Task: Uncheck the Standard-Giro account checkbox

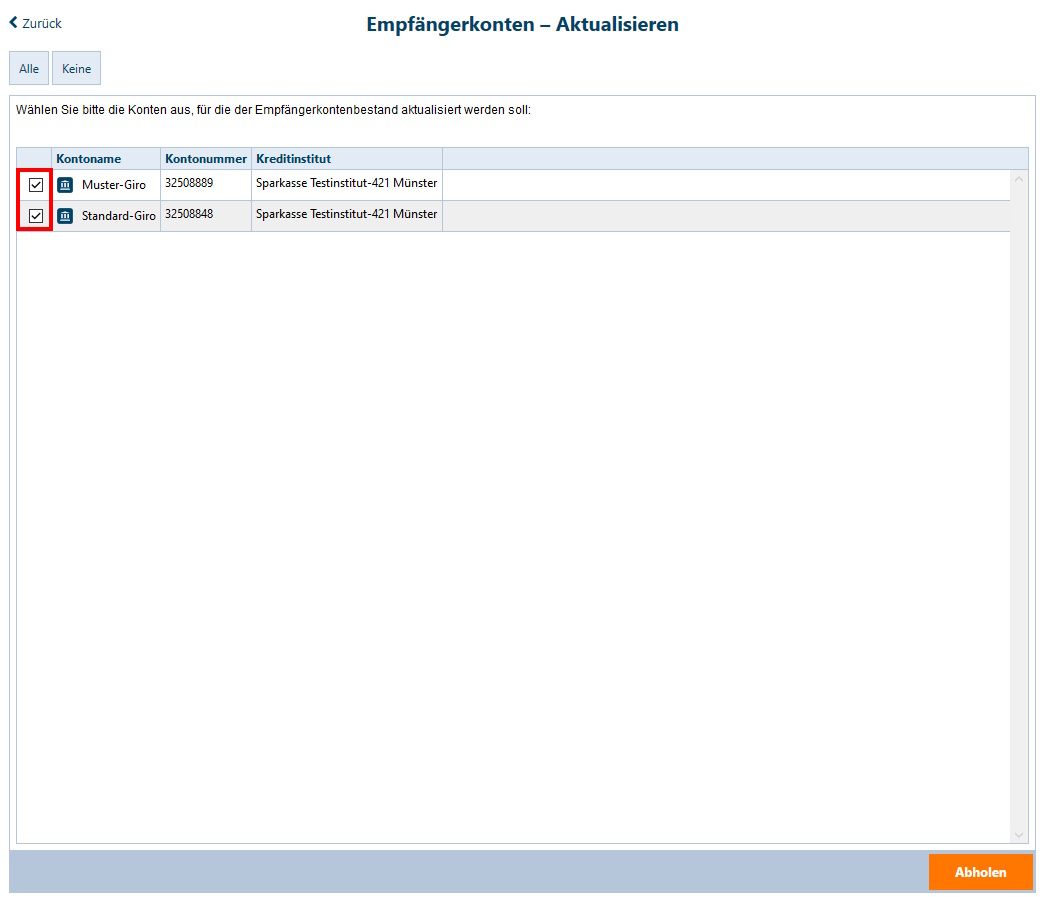Action: click(36, 216)
